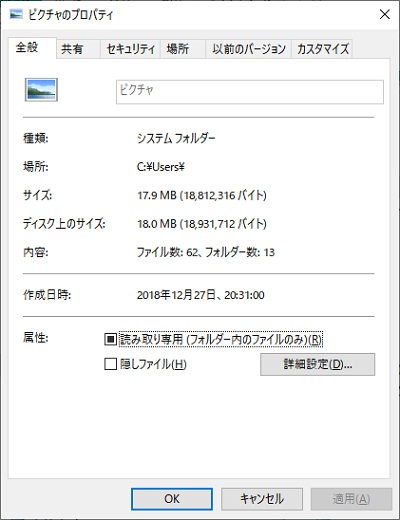The image size is (400, 520).
Task: Confirm with the OK button
Action: [172, 499]
